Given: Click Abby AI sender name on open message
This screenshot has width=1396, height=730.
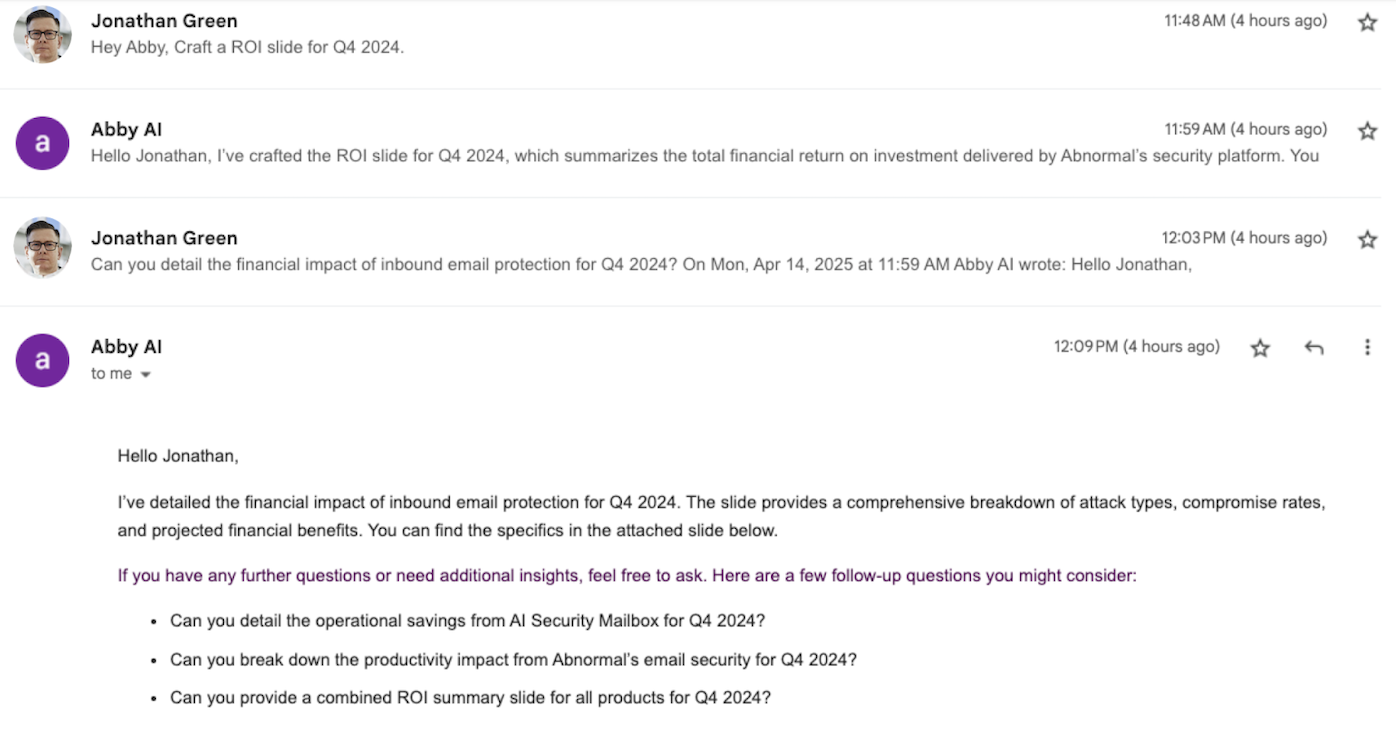Looking at the screenshot, I should coord(126,347).
